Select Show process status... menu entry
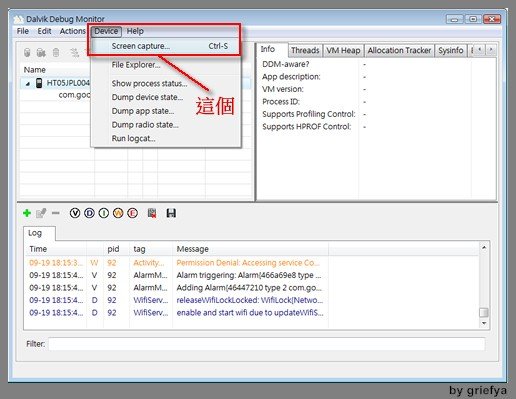This screenshot has width=516, height=399. (166, 83)
